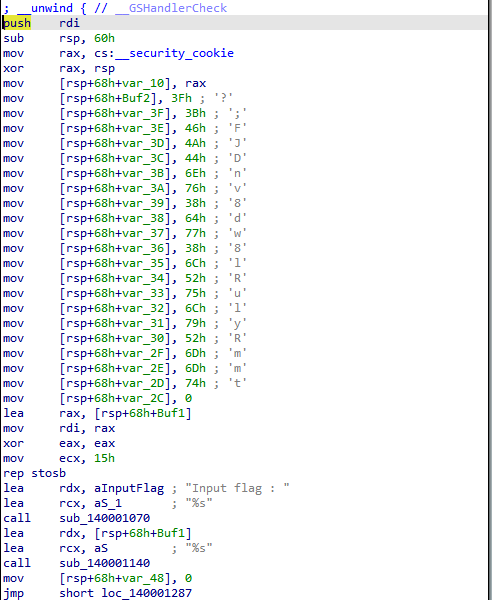Click Buf1 in the lea rdx line
This screenshot has height=600, width=492.
(171, 533)
